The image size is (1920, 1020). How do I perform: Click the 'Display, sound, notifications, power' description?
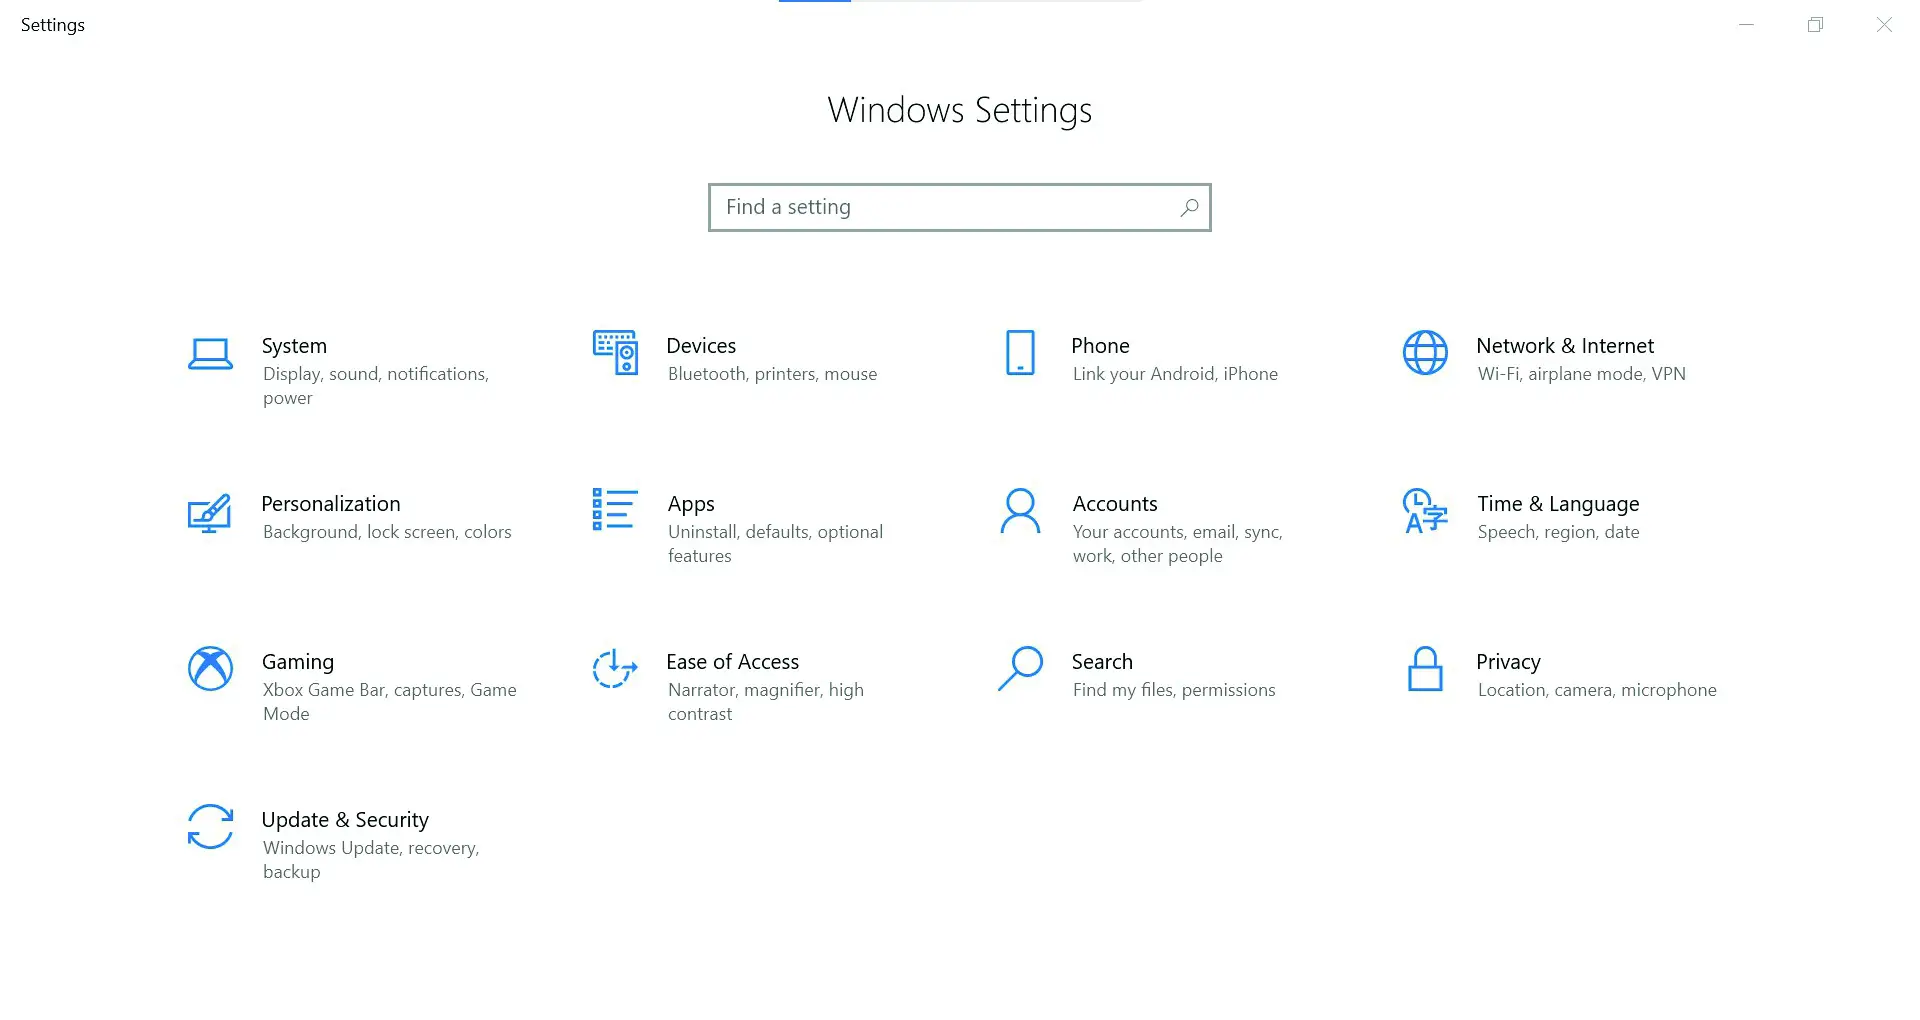376,386
